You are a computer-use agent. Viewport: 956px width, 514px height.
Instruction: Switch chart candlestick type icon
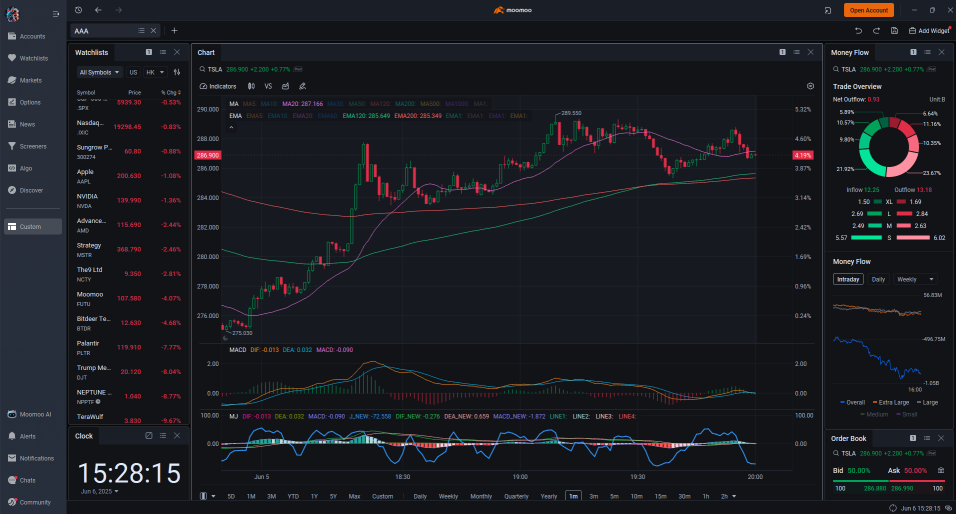(x=251, y=87)
